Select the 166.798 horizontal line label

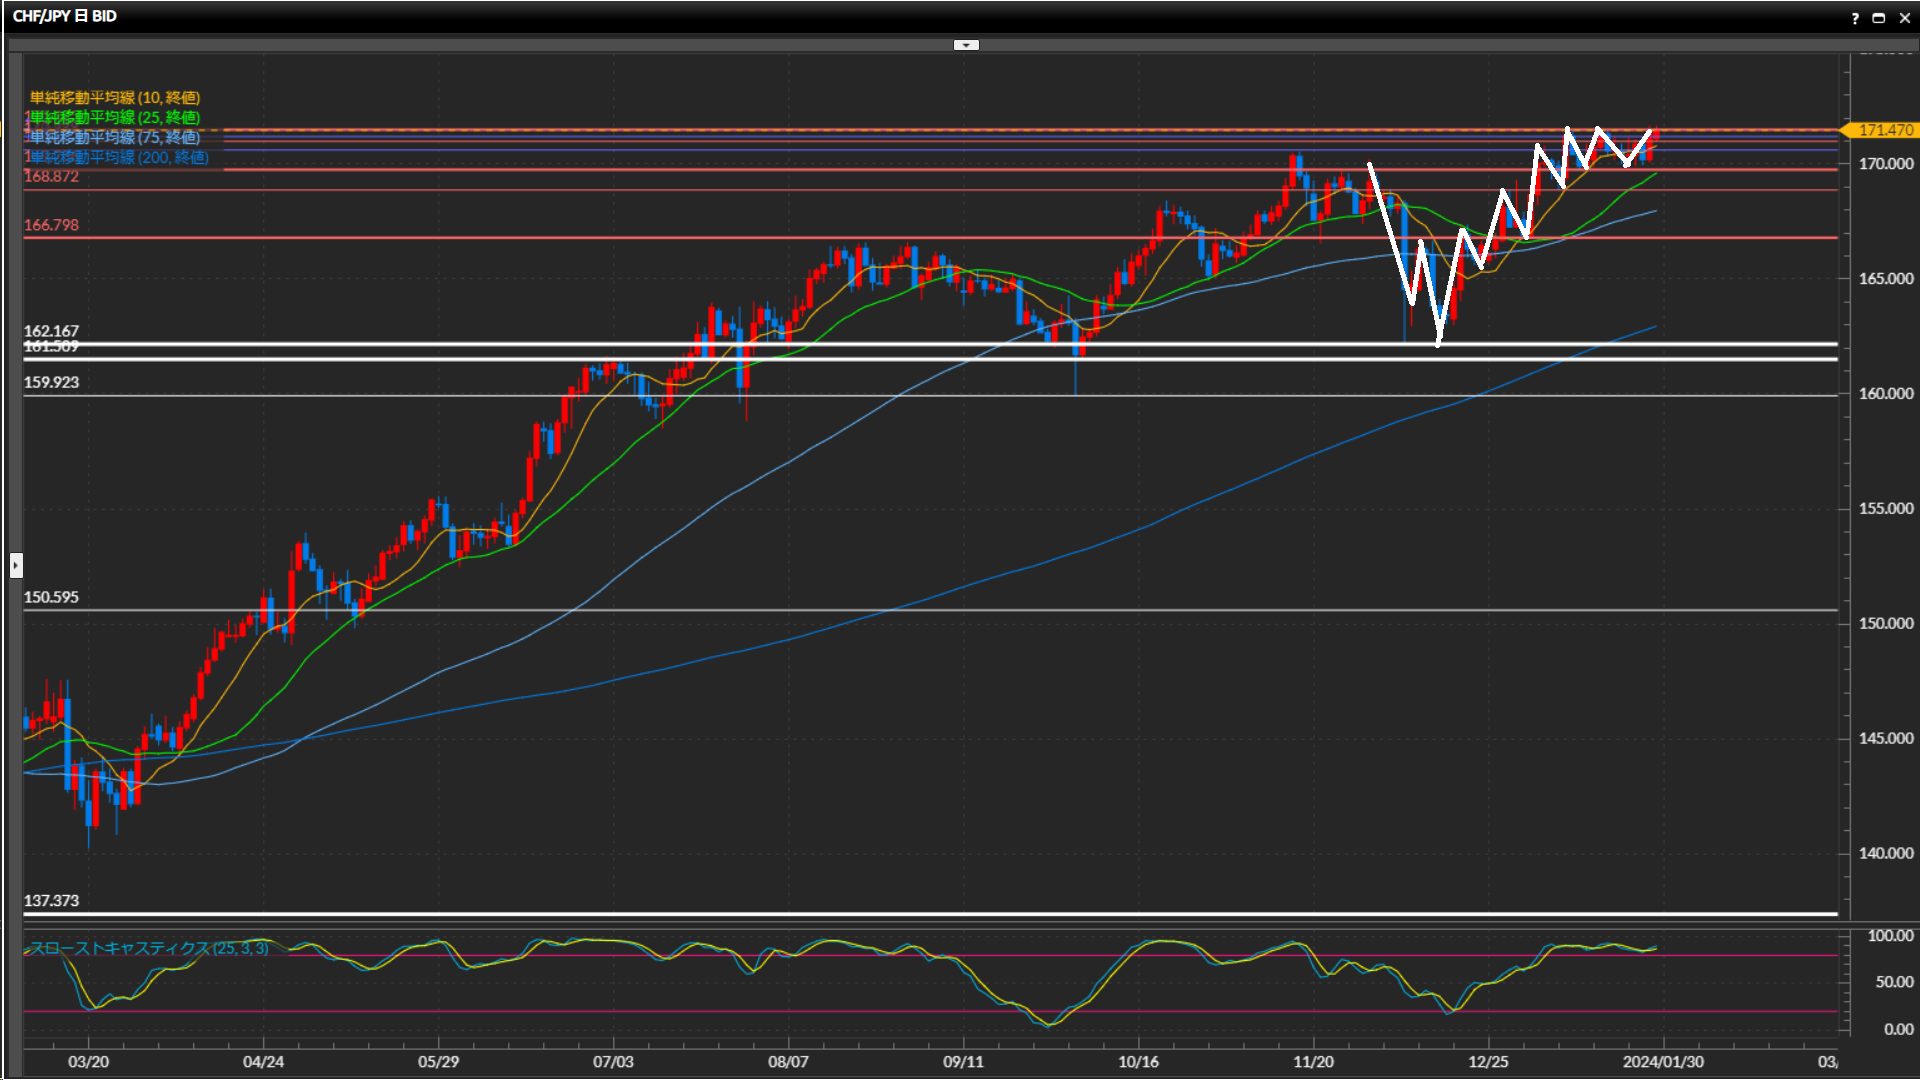[51, 225]
